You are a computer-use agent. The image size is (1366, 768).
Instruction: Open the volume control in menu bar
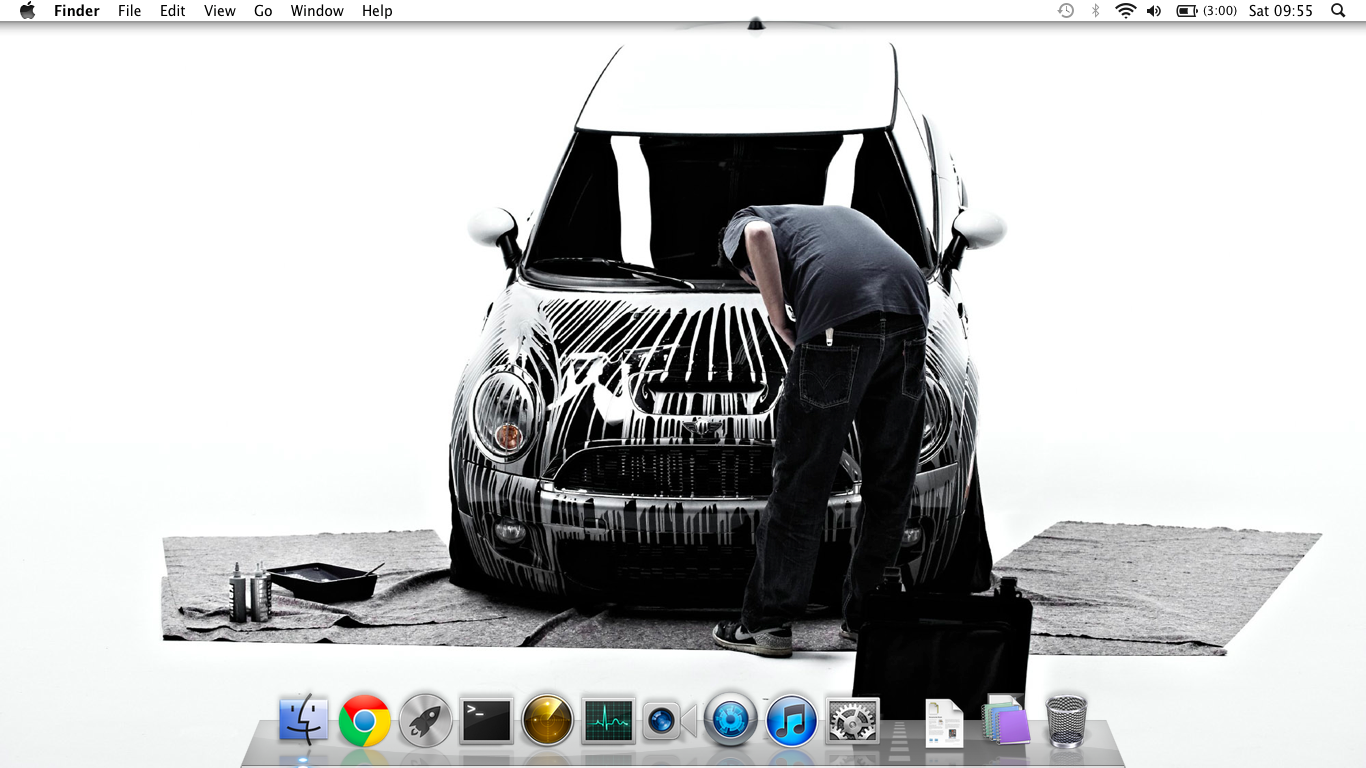point(1154,11)
